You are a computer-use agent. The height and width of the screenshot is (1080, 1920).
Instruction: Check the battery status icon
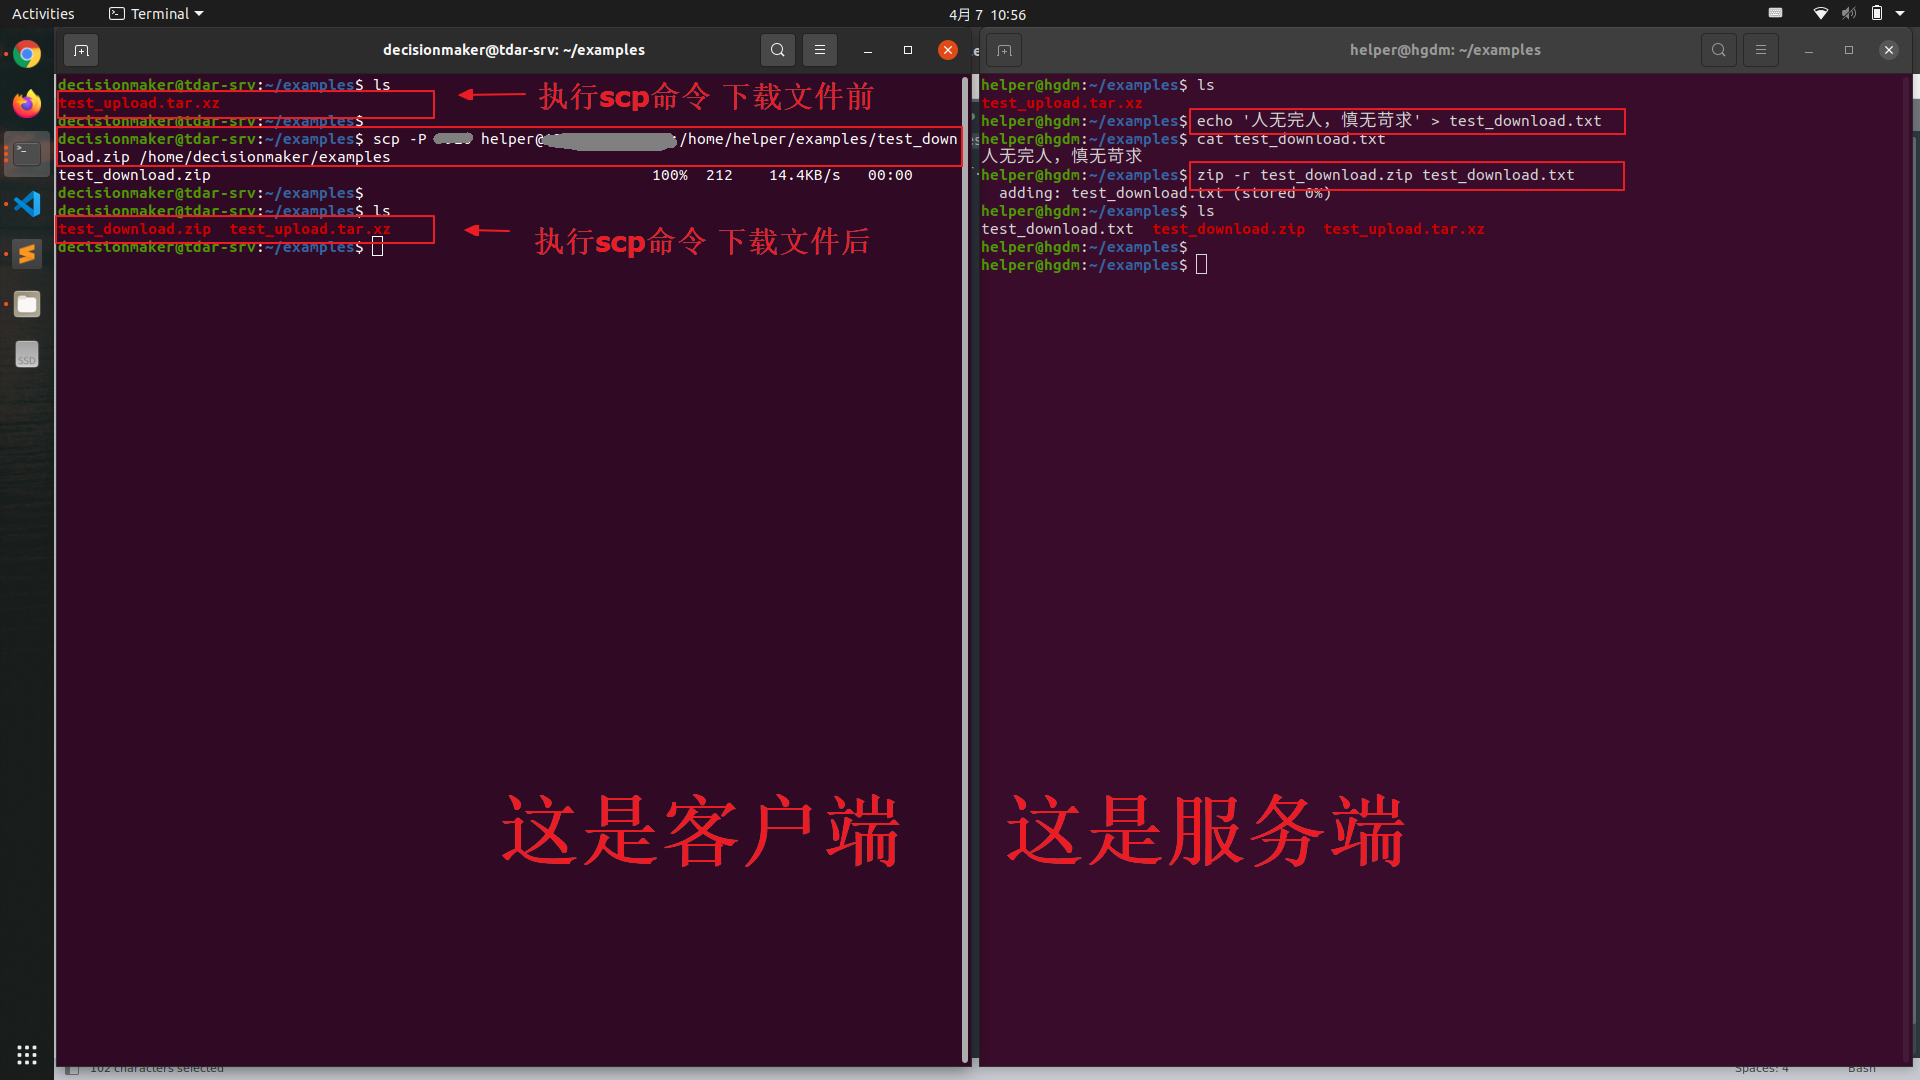coord(1877,14)
